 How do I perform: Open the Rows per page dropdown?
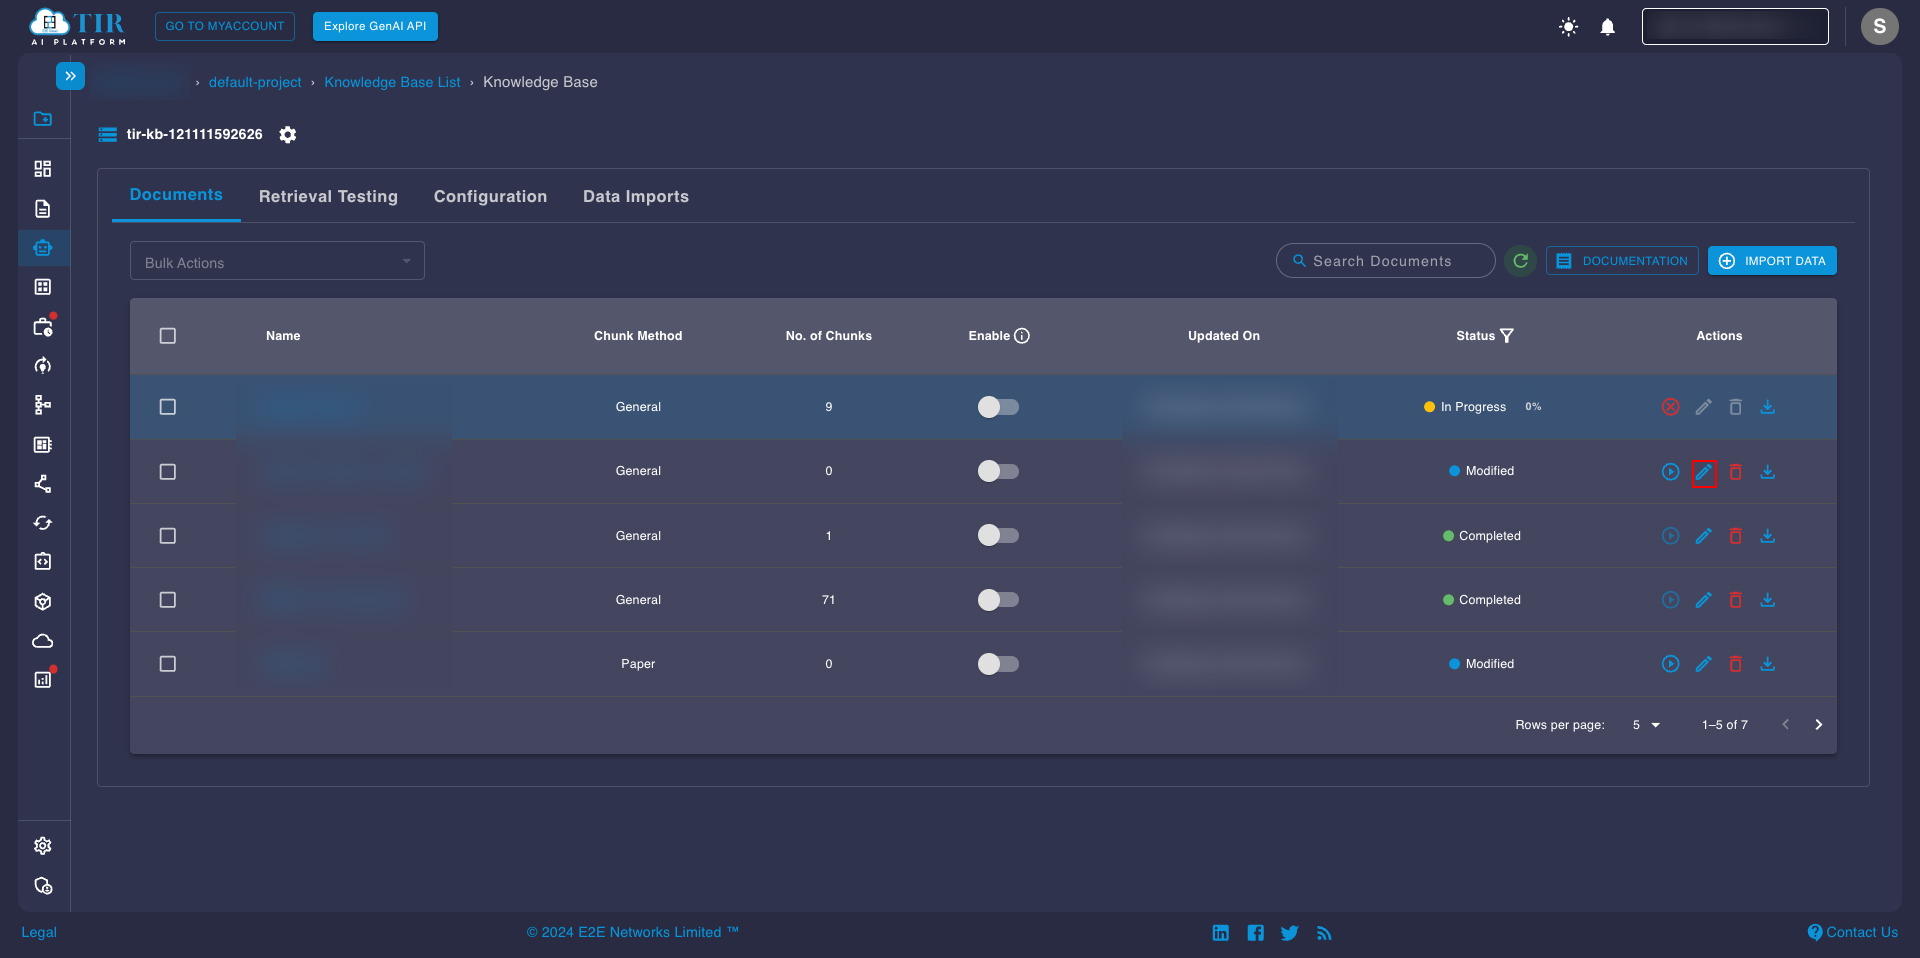click(1646, 725)
